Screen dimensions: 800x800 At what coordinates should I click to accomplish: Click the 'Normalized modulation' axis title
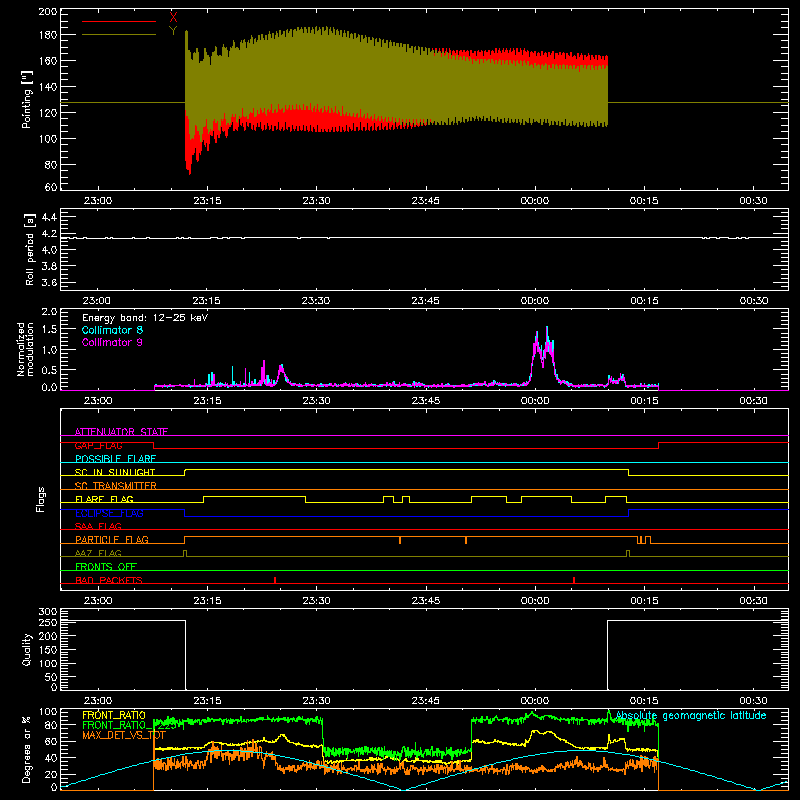pos(26,349)
